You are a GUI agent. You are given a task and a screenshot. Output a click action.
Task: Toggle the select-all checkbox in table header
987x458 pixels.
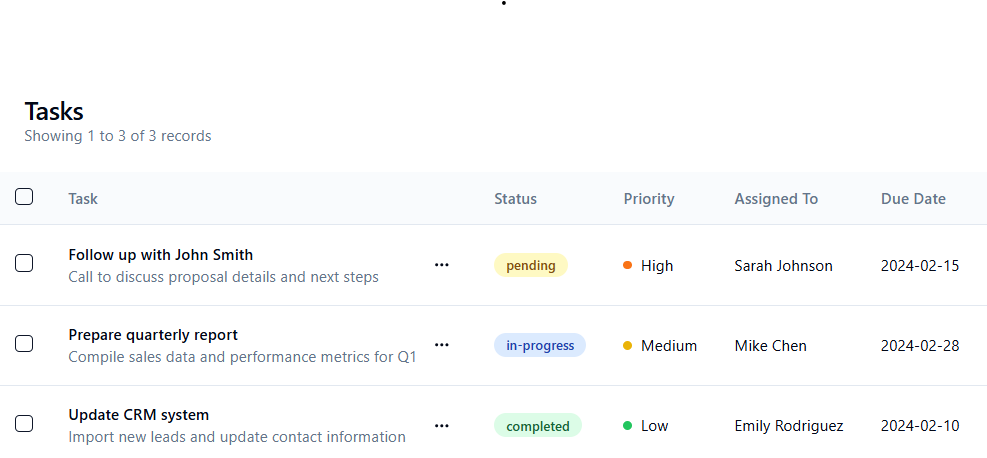point(24,197)
